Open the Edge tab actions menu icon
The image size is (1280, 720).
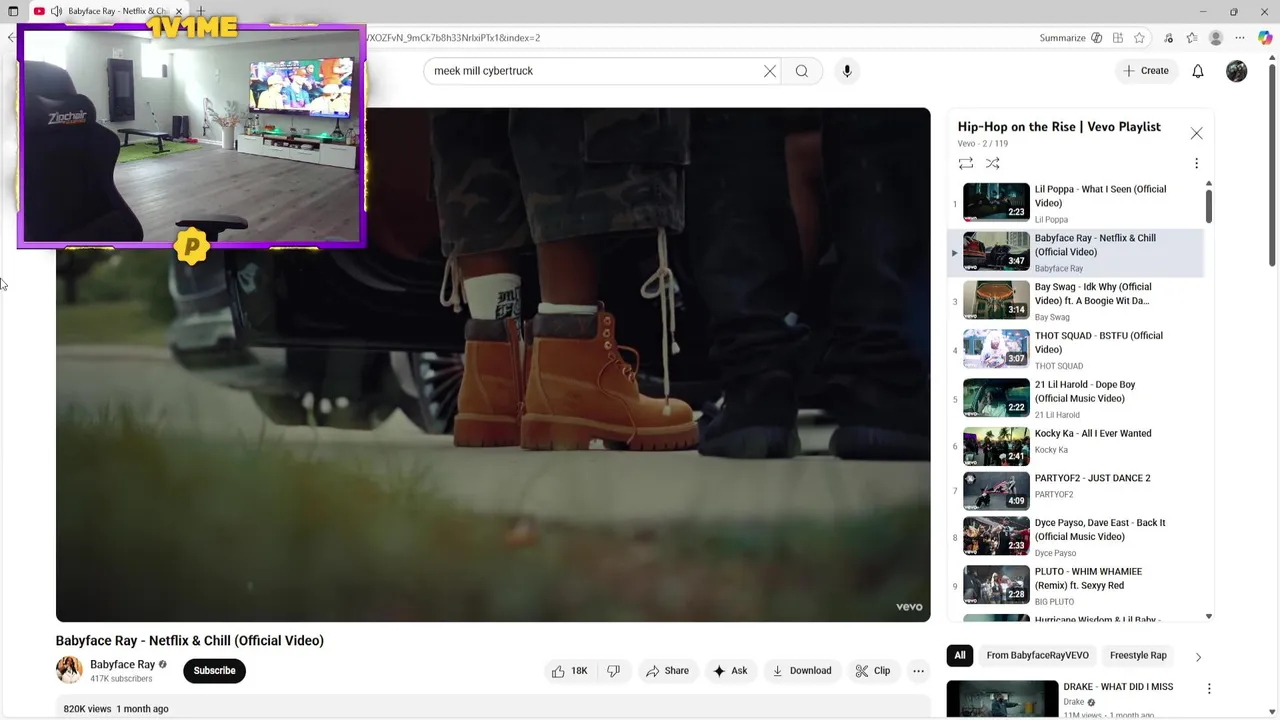click(x=13, y=11)
